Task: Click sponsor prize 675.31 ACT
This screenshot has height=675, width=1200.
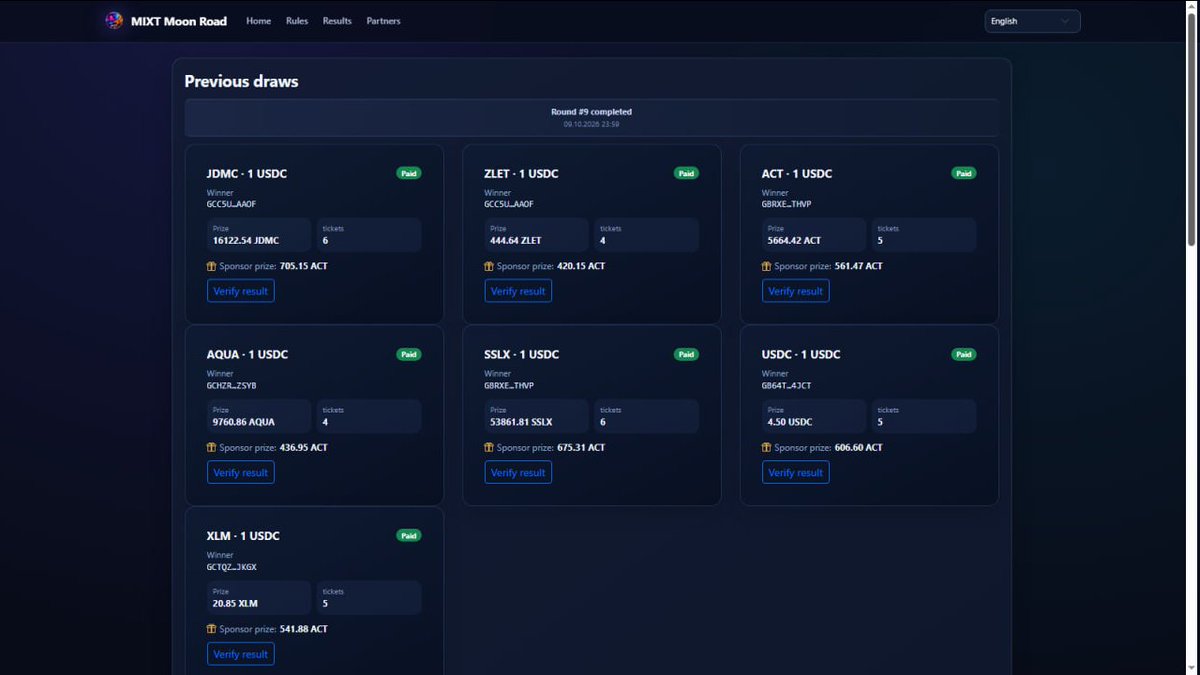Action: [x=581, y=447]
